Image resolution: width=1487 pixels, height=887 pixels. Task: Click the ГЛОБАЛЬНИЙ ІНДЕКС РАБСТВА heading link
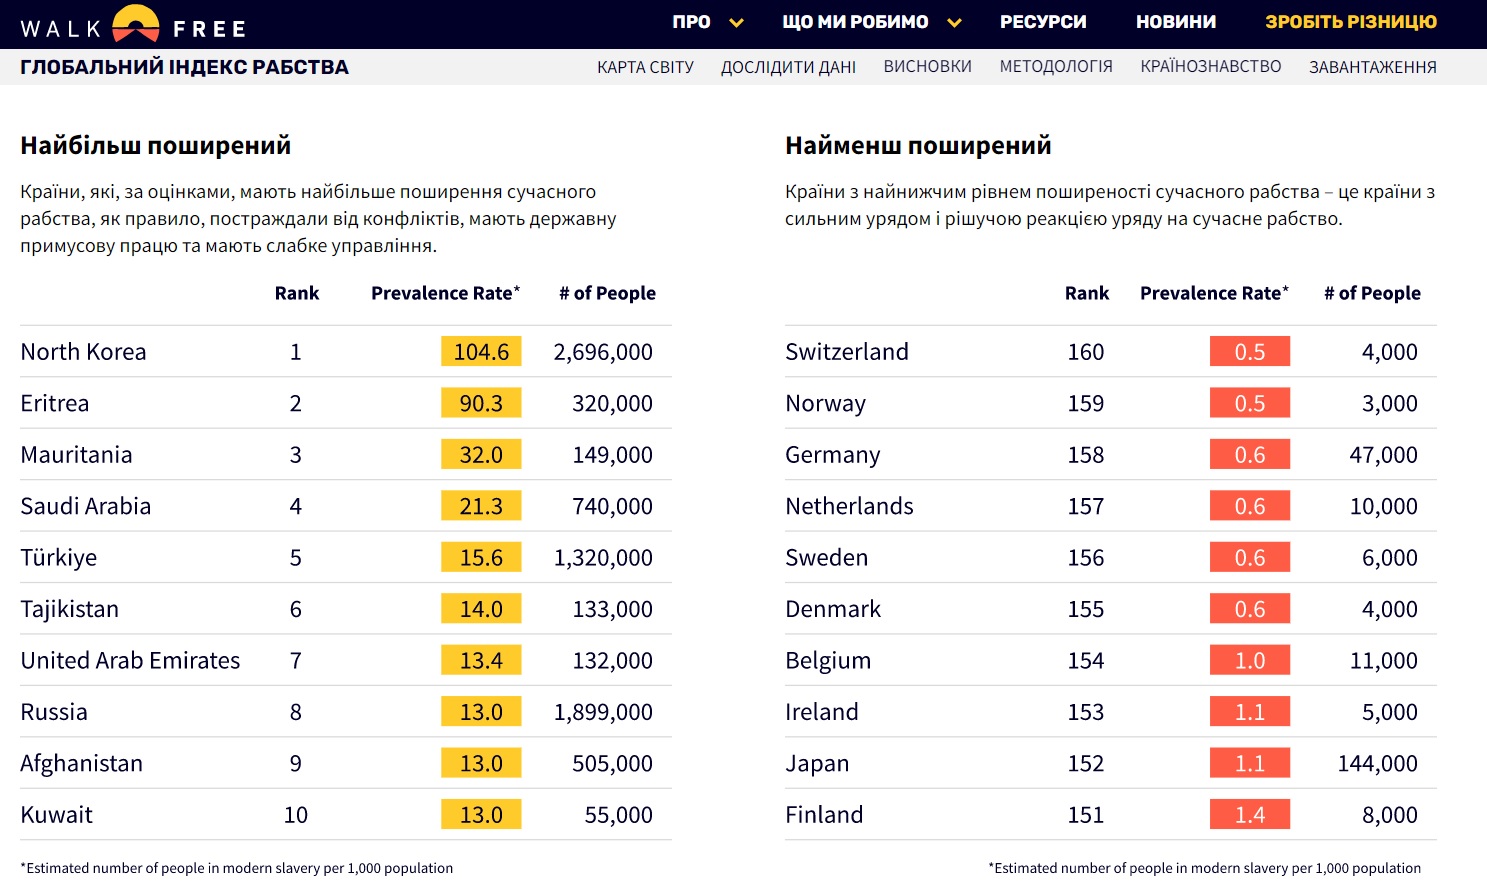184,67
